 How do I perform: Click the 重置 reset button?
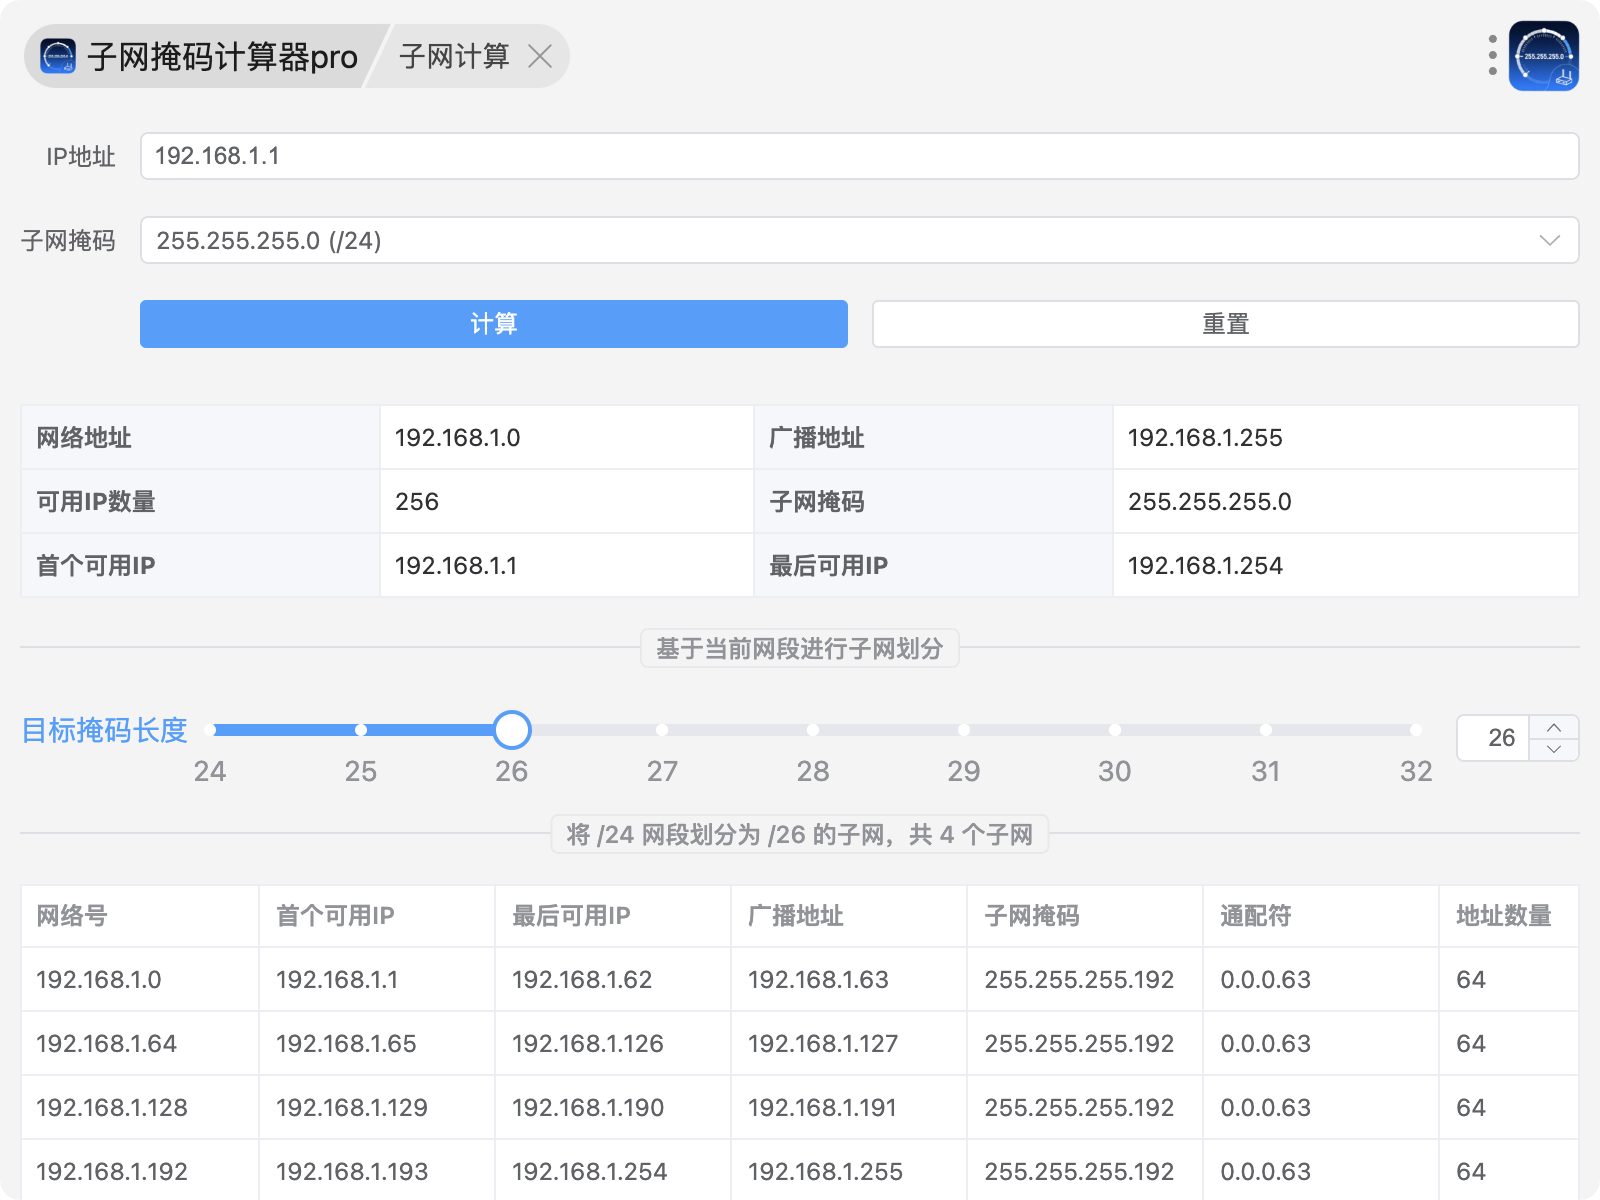(x=1225, y=324)
